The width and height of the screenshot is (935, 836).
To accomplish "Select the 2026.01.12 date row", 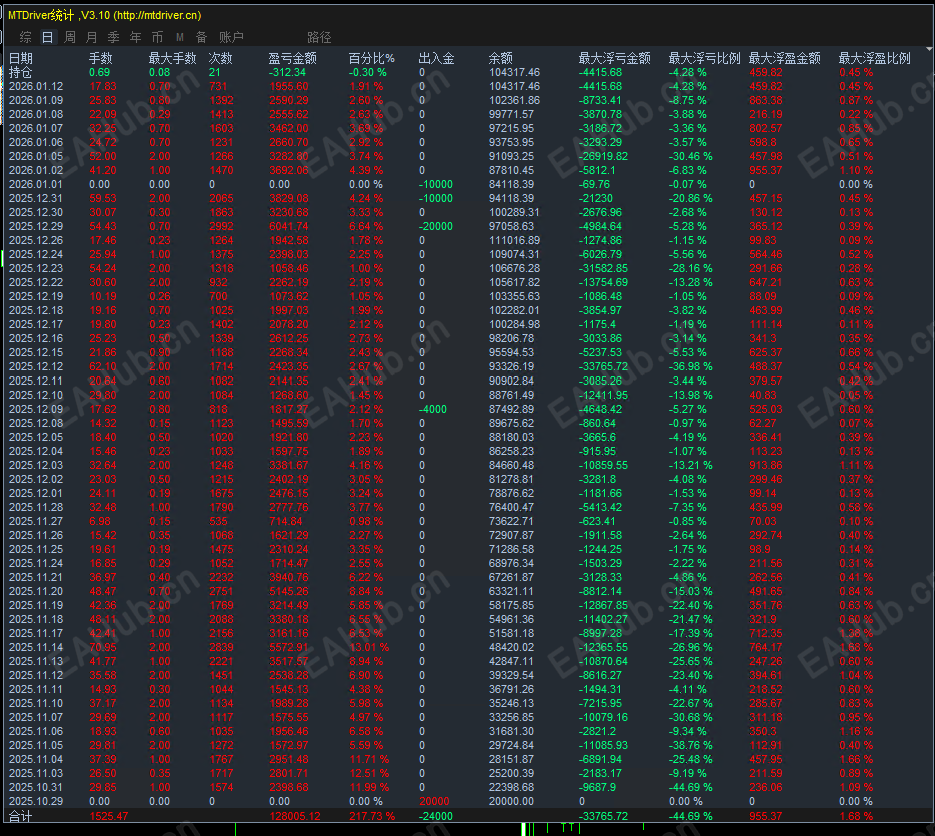I will [x=36, y=86].
